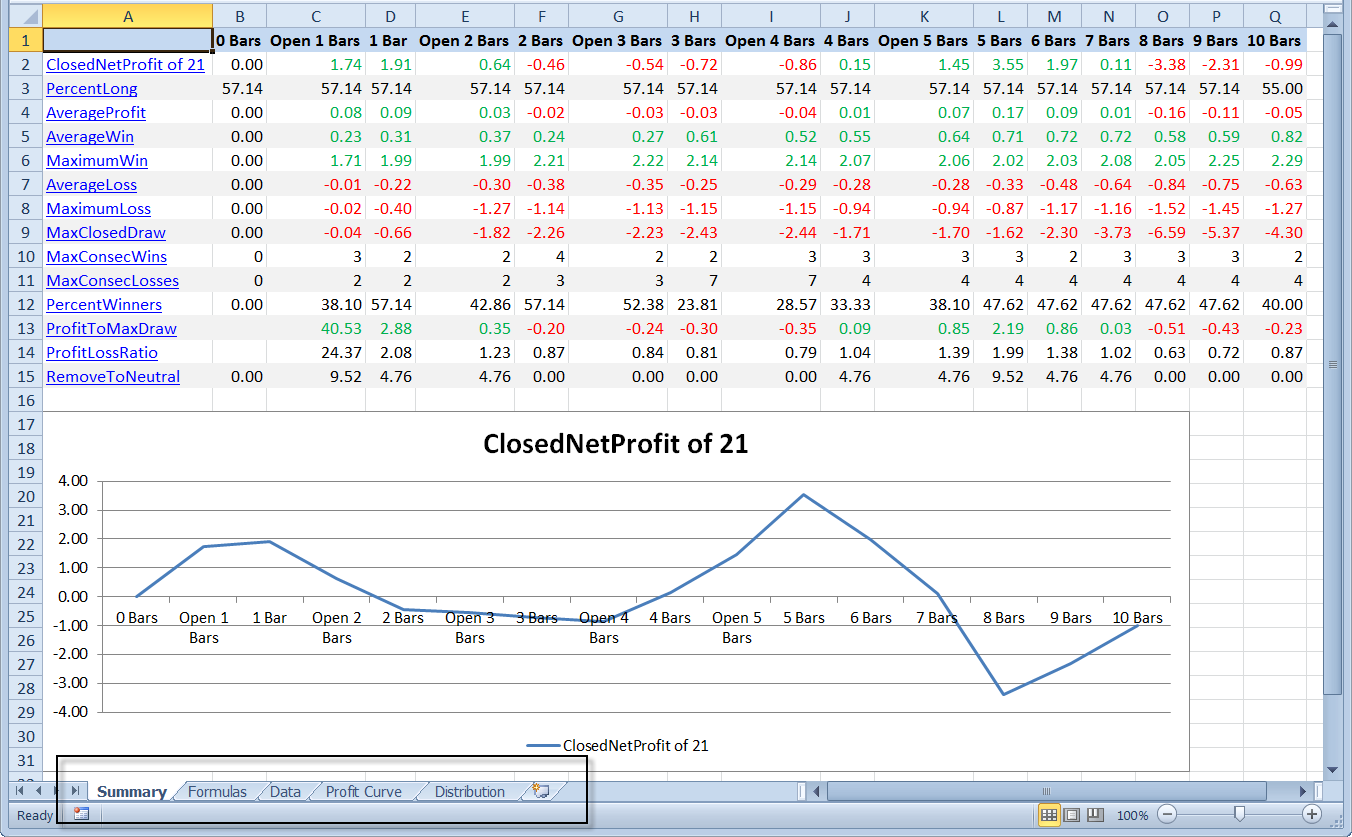Switch to Normal view in status bar
This screenshot has width=1352, height=837.
(x=1049, y=815)
